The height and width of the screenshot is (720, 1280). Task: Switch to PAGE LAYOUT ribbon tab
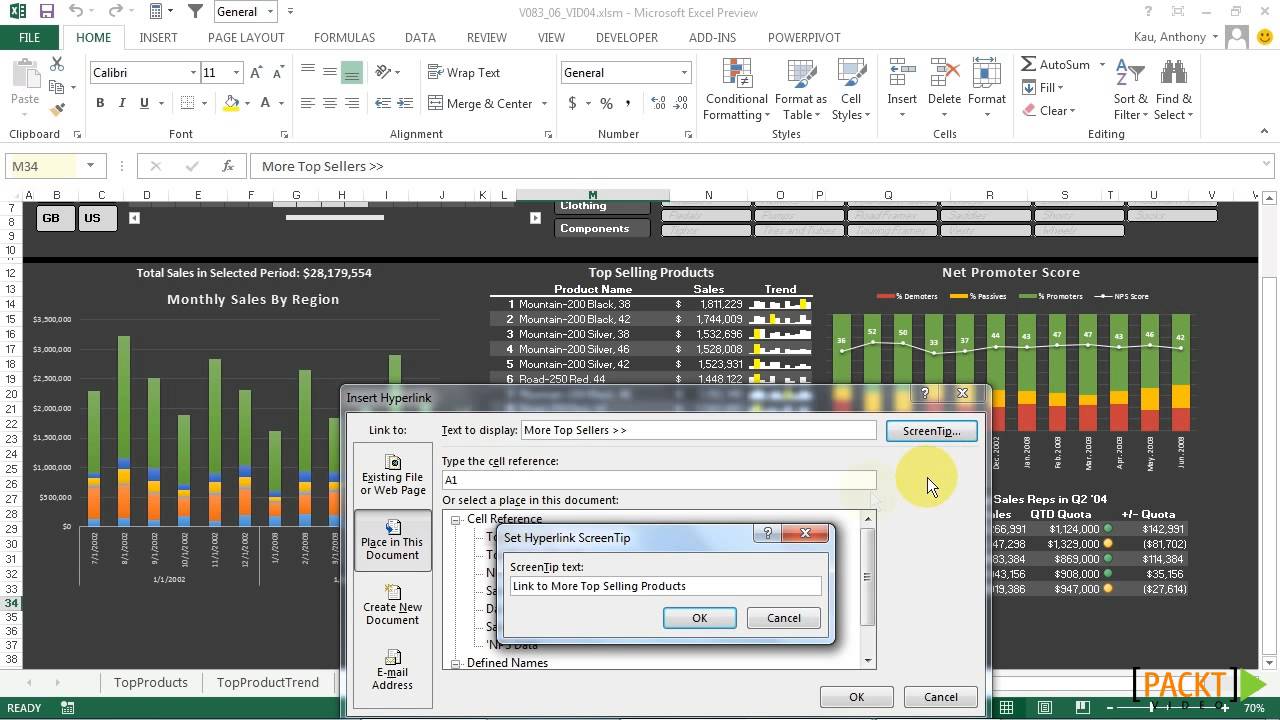click(246, 37)
